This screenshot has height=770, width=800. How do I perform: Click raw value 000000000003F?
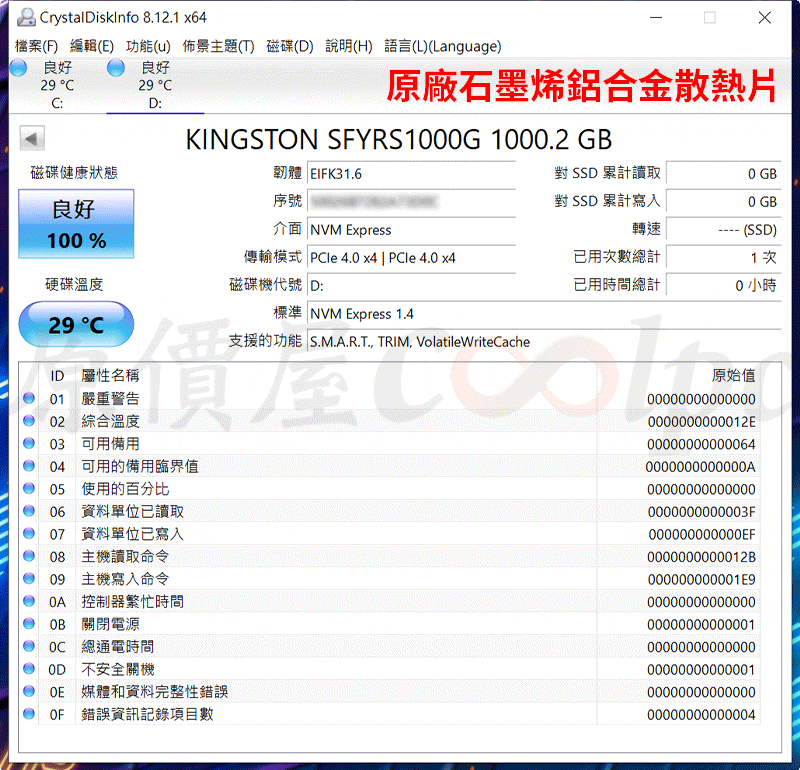tap(702, 511)
